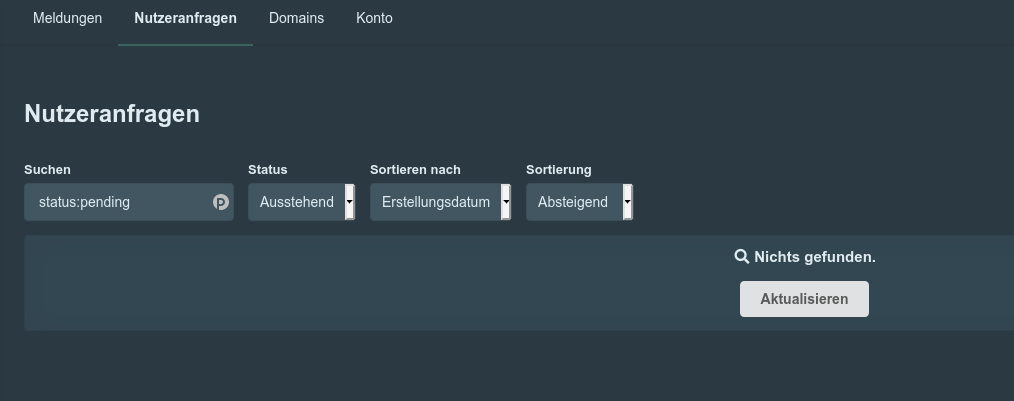Click the arrow on the Erstellungsdatum dropdown
1014x401 pixels.
click(x=506, y=202)
